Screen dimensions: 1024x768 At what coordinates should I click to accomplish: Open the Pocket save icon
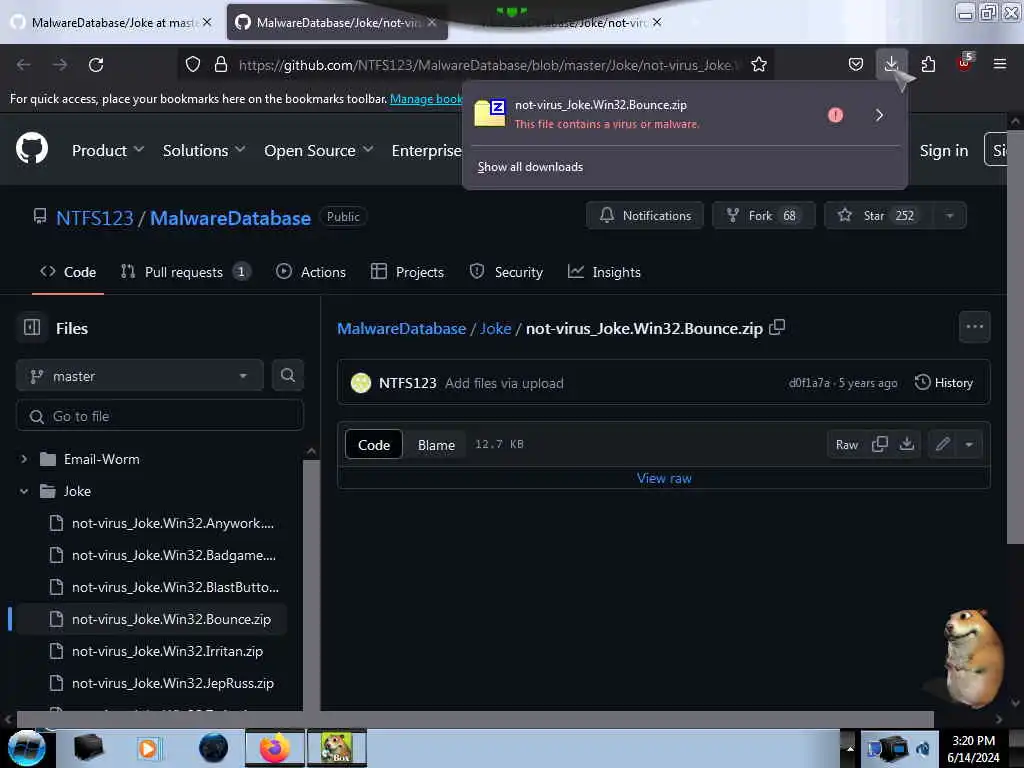(x=856, y=64)
